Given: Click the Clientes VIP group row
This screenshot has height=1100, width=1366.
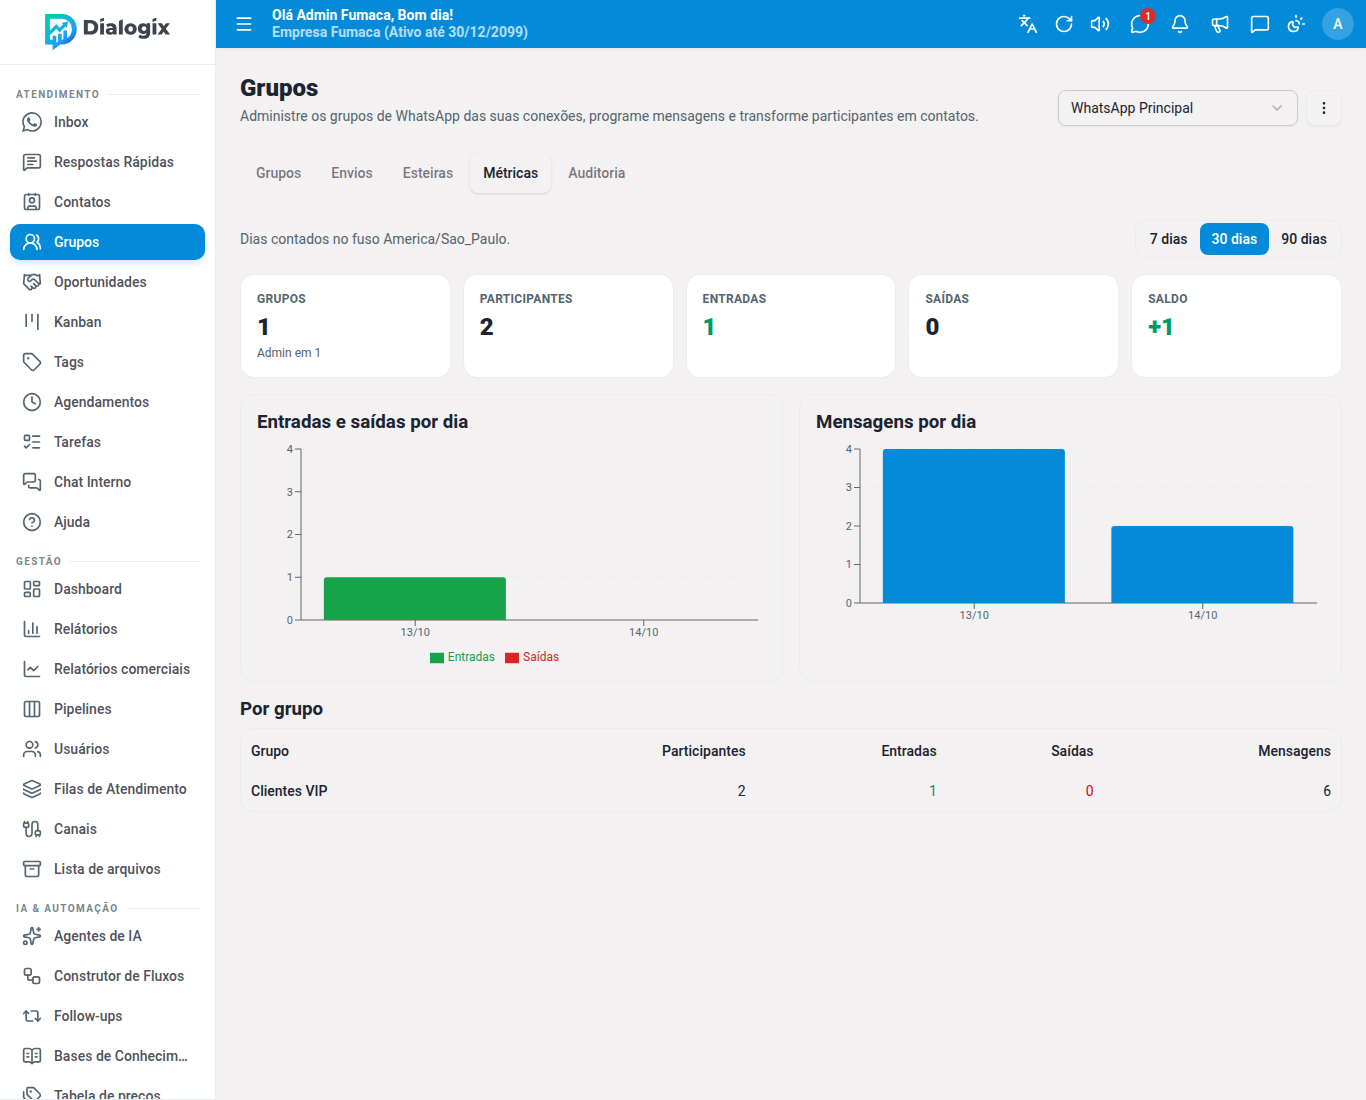Looking at the screenshot, I should 790,791.
